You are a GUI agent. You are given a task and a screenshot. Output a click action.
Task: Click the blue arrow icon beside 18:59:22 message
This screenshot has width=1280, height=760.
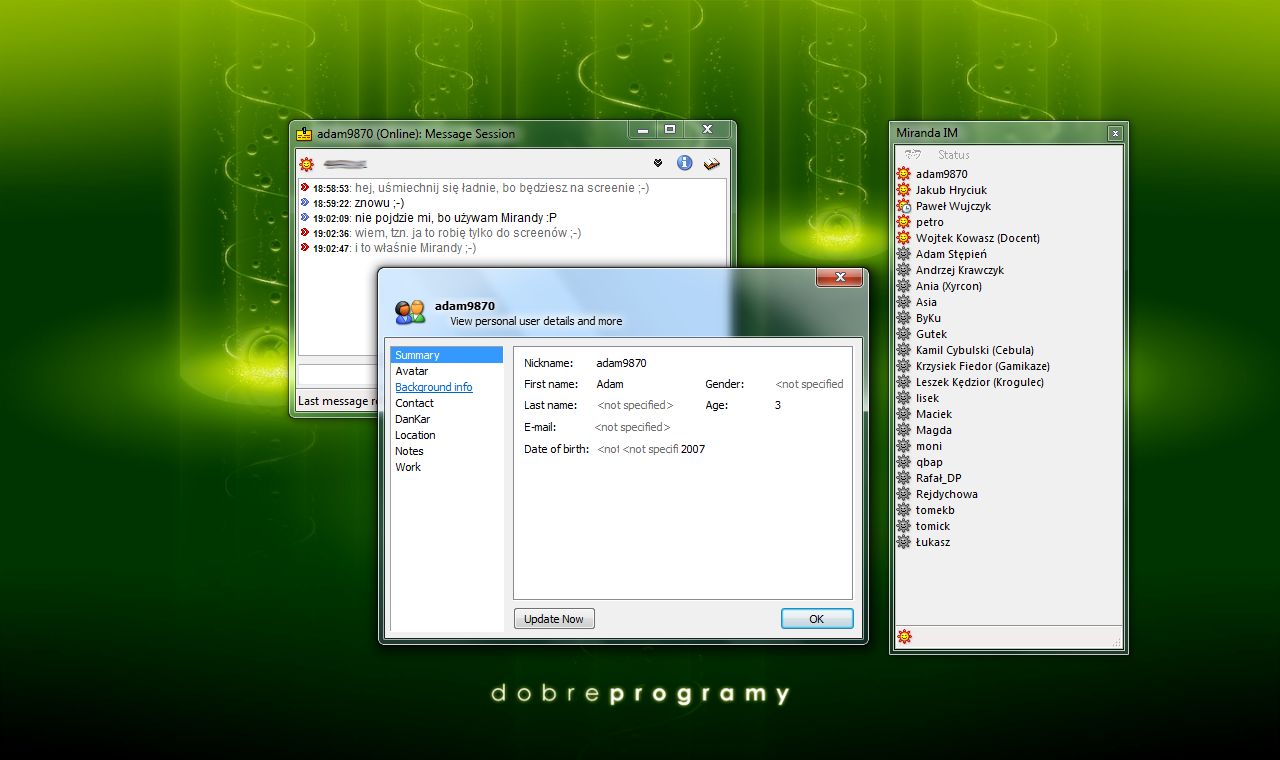[x=304, y=202]
